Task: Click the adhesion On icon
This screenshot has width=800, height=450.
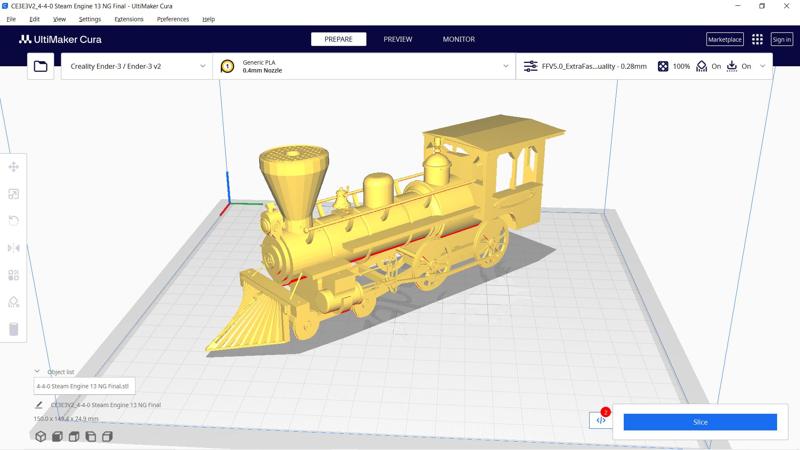Action: 732,66
